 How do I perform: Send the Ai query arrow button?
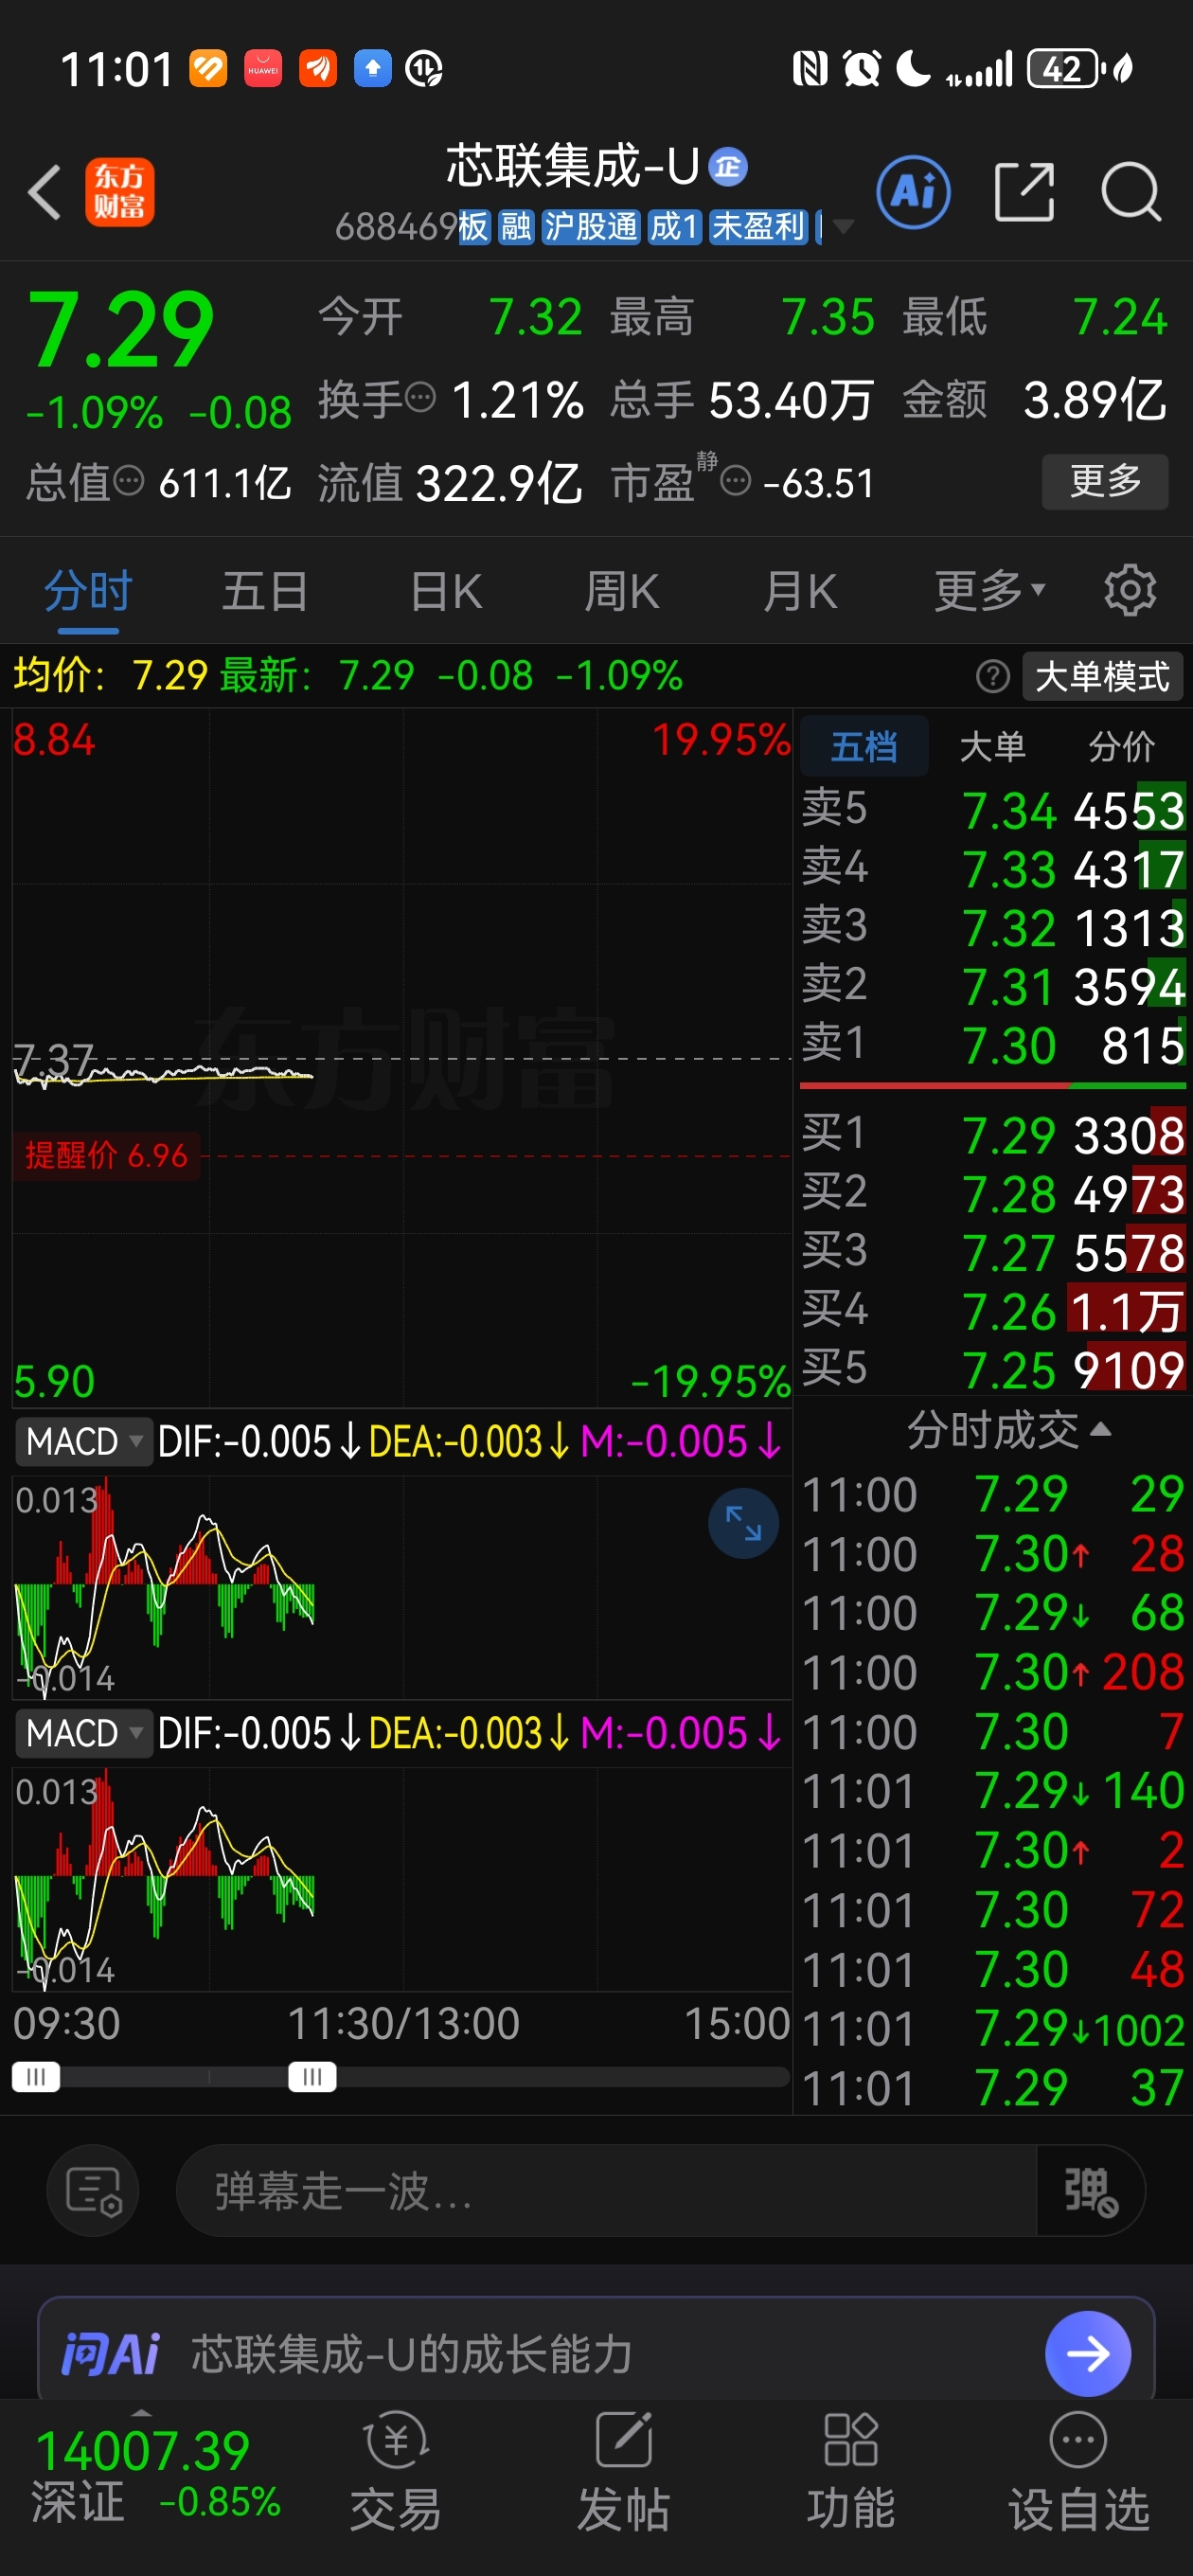[1088, 2353]
